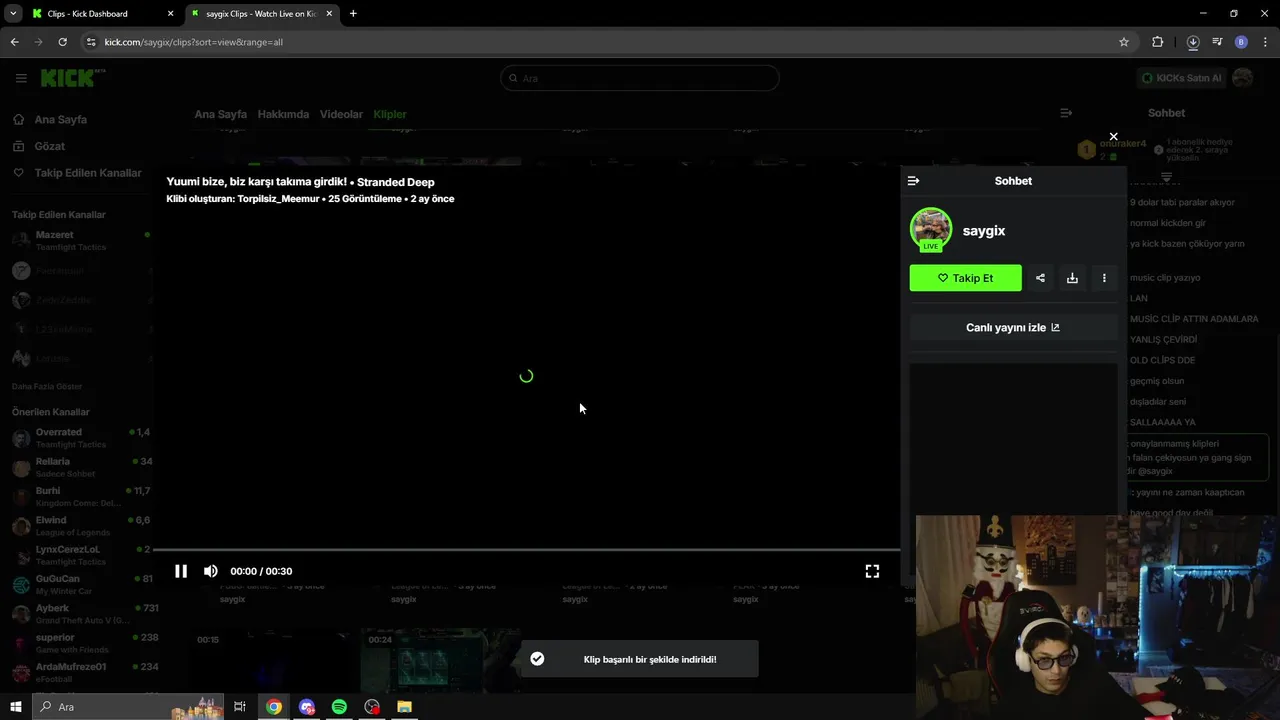Follow saygix with the Takip Et button

tap(965, 278)
